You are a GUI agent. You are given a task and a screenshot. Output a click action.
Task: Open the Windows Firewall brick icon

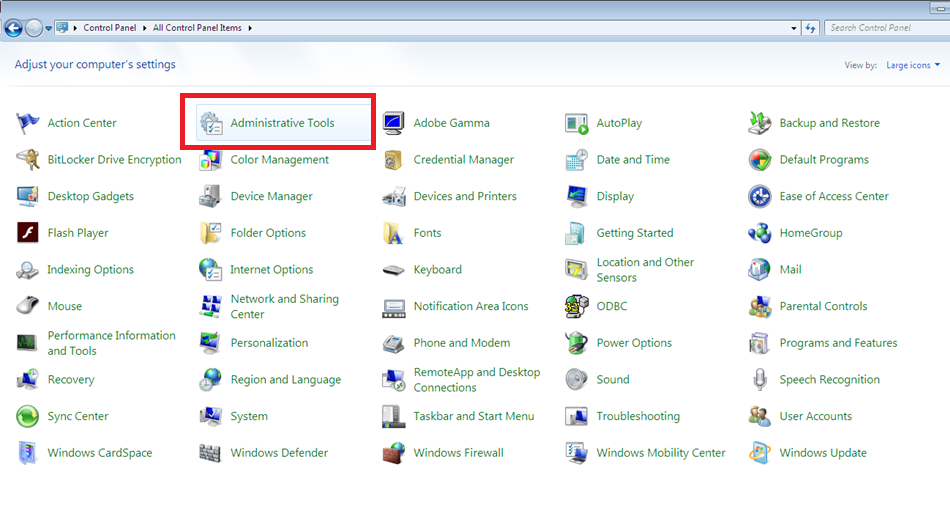[394, 453]
